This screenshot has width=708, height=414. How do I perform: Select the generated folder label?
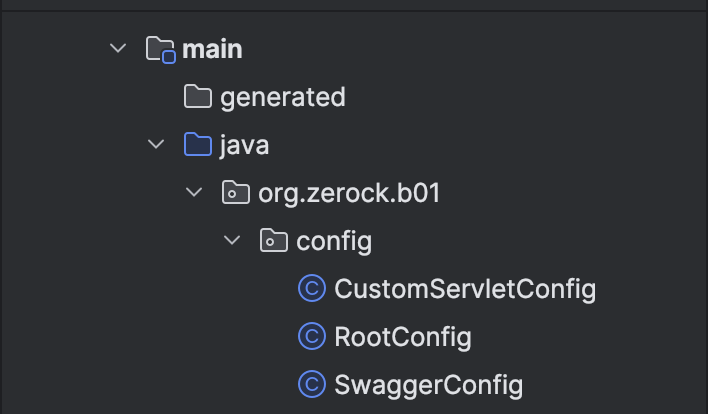coord(282,97)
